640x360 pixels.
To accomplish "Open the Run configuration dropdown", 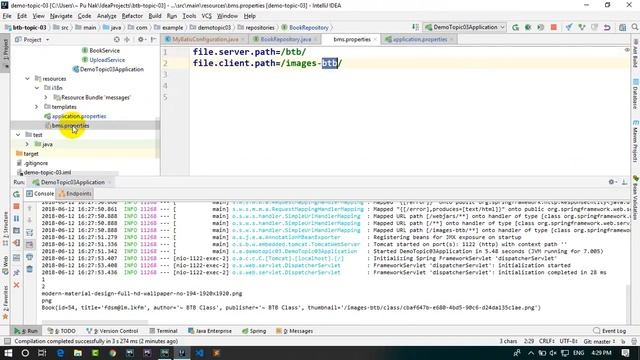I will click(x=465, y=27).
